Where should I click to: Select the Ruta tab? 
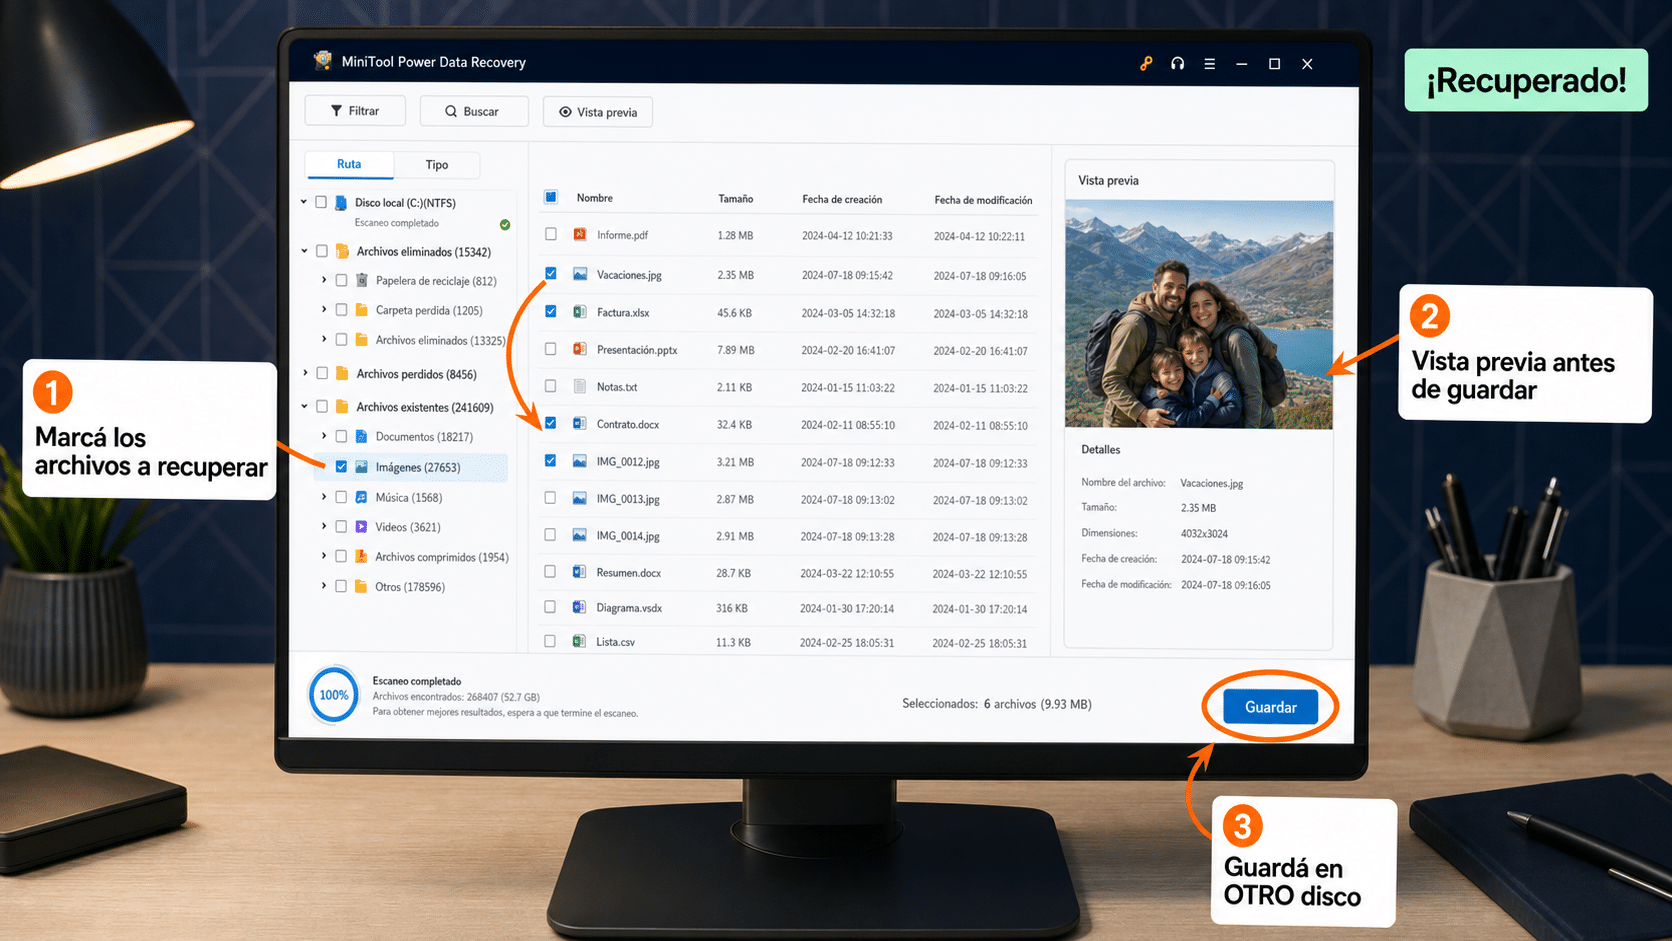pyautogui.click(x=349, y=164)
